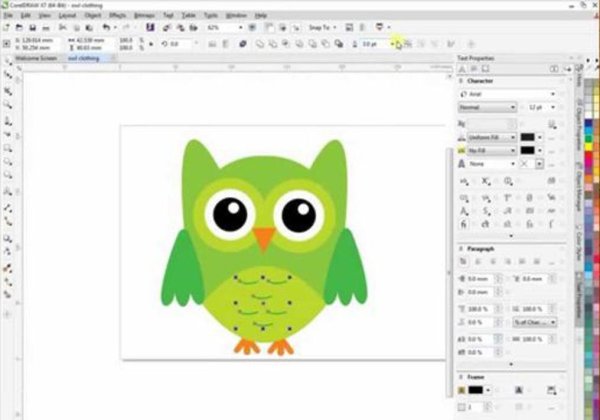Click the Export icon in the toolbar
Image resolution: width=600 pixels, height=420 pixels.
(180, 28)
